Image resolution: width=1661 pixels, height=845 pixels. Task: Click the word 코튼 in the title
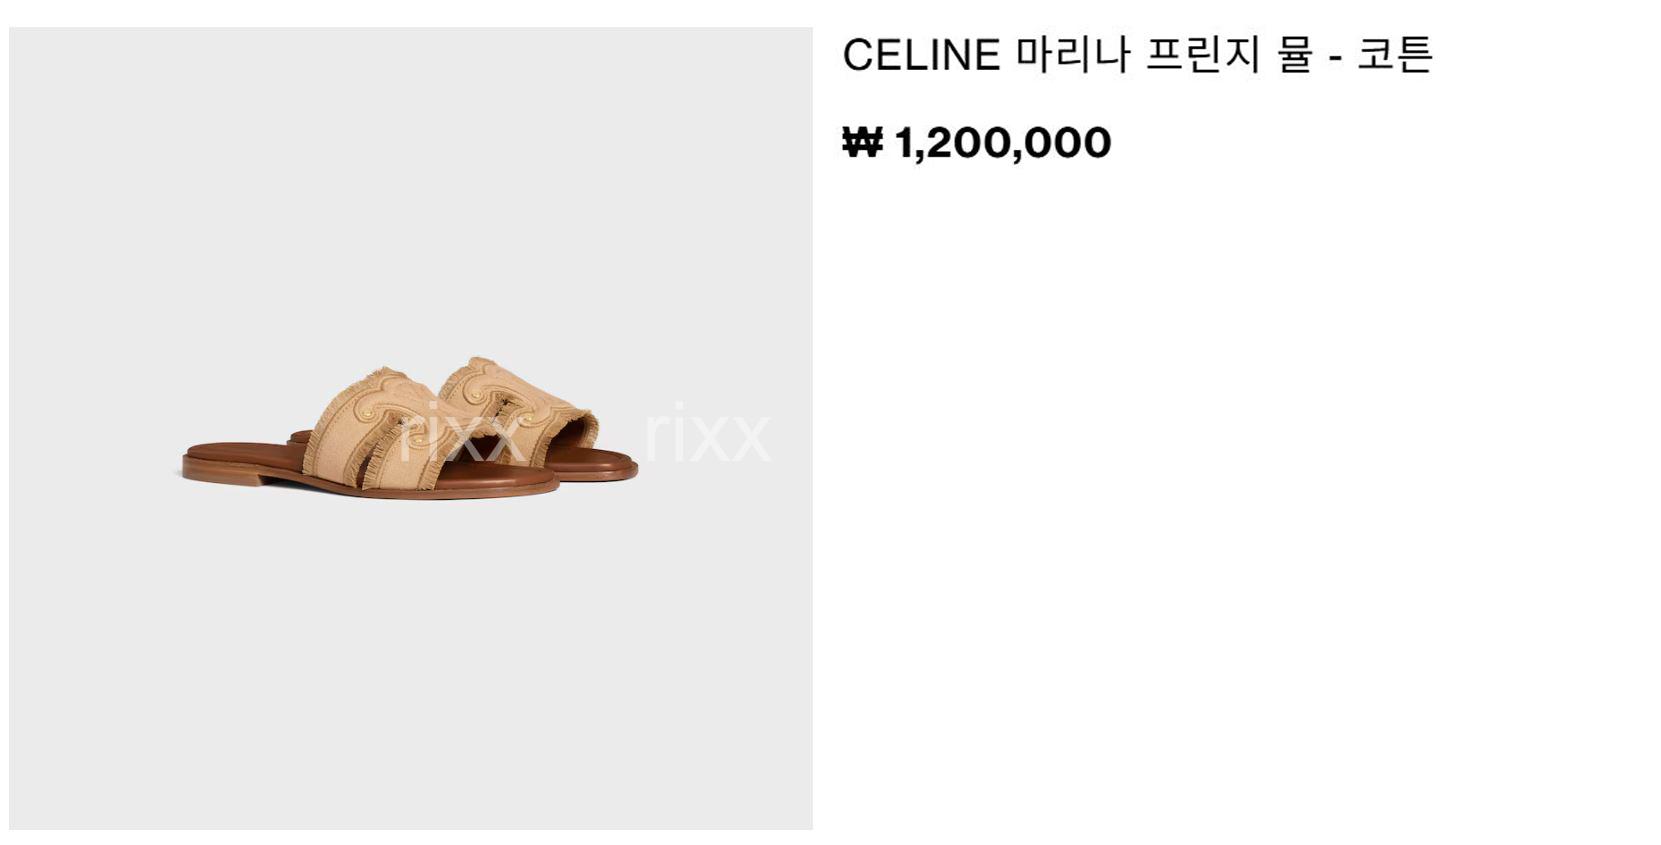tap(1395, 54)
